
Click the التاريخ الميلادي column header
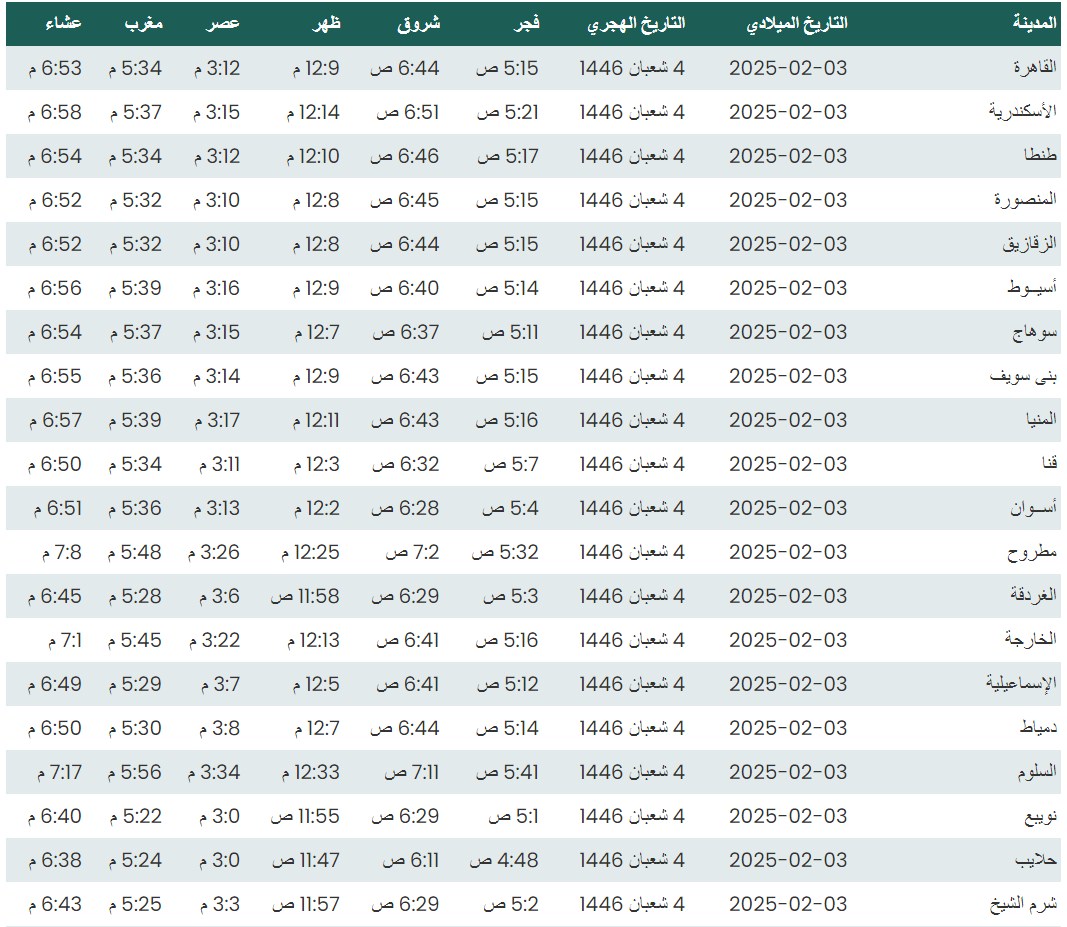pos(796,24)
